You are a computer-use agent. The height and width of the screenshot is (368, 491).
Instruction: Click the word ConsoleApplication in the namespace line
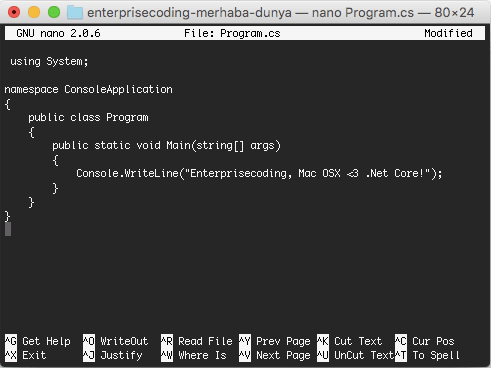pos(118,89)
